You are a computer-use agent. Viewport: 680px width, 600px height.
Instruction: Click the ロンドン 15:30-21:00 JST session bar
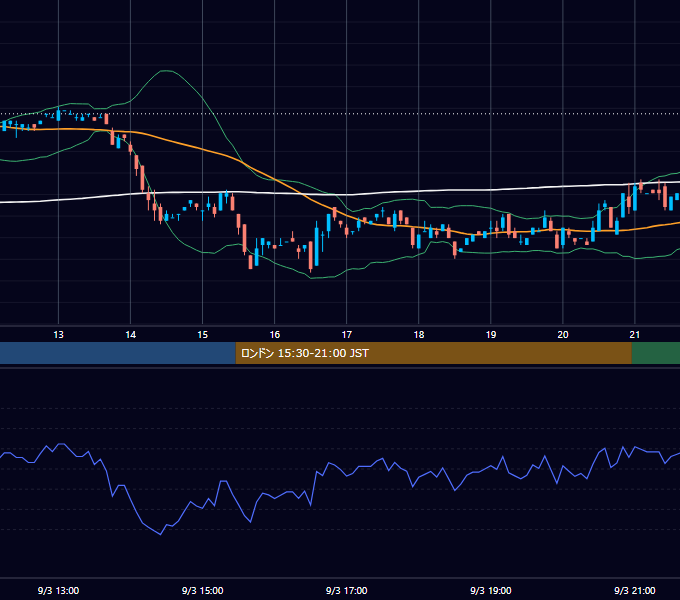433,353
